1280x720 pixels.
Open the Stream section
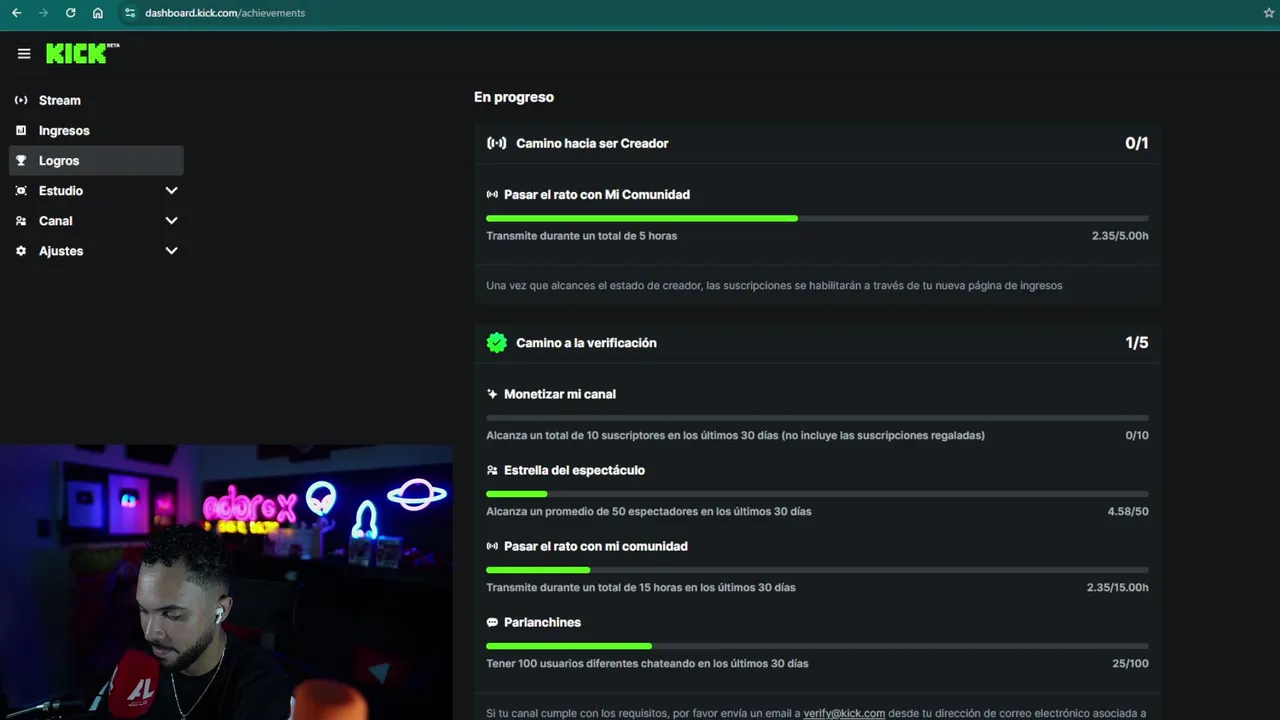pos(96,100)
